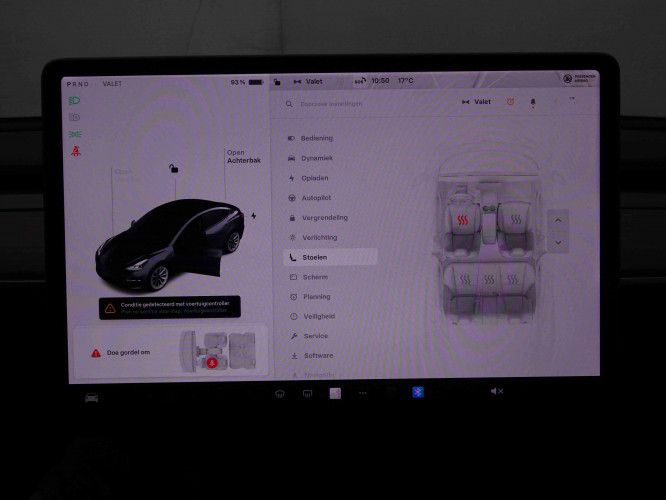Go to Autopilot settings
The height and width of the screenshot is (500, 666).
[x=316, y=198]
